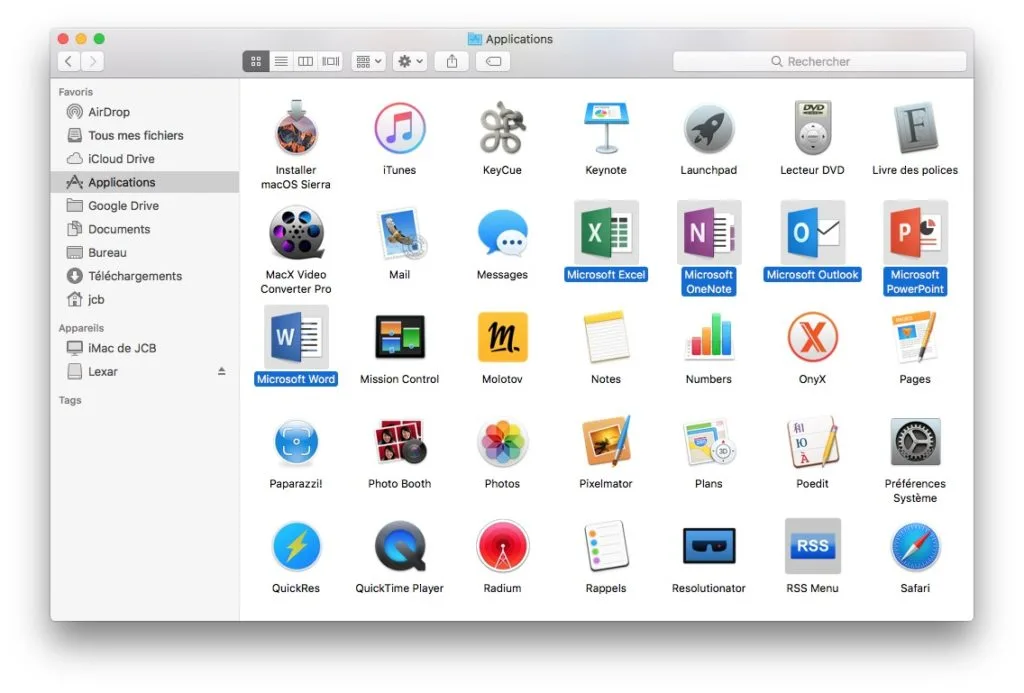Viewport: 1024px width, 693px height.
Task: Click the Keynote app icon
Action: pos(605,129)
